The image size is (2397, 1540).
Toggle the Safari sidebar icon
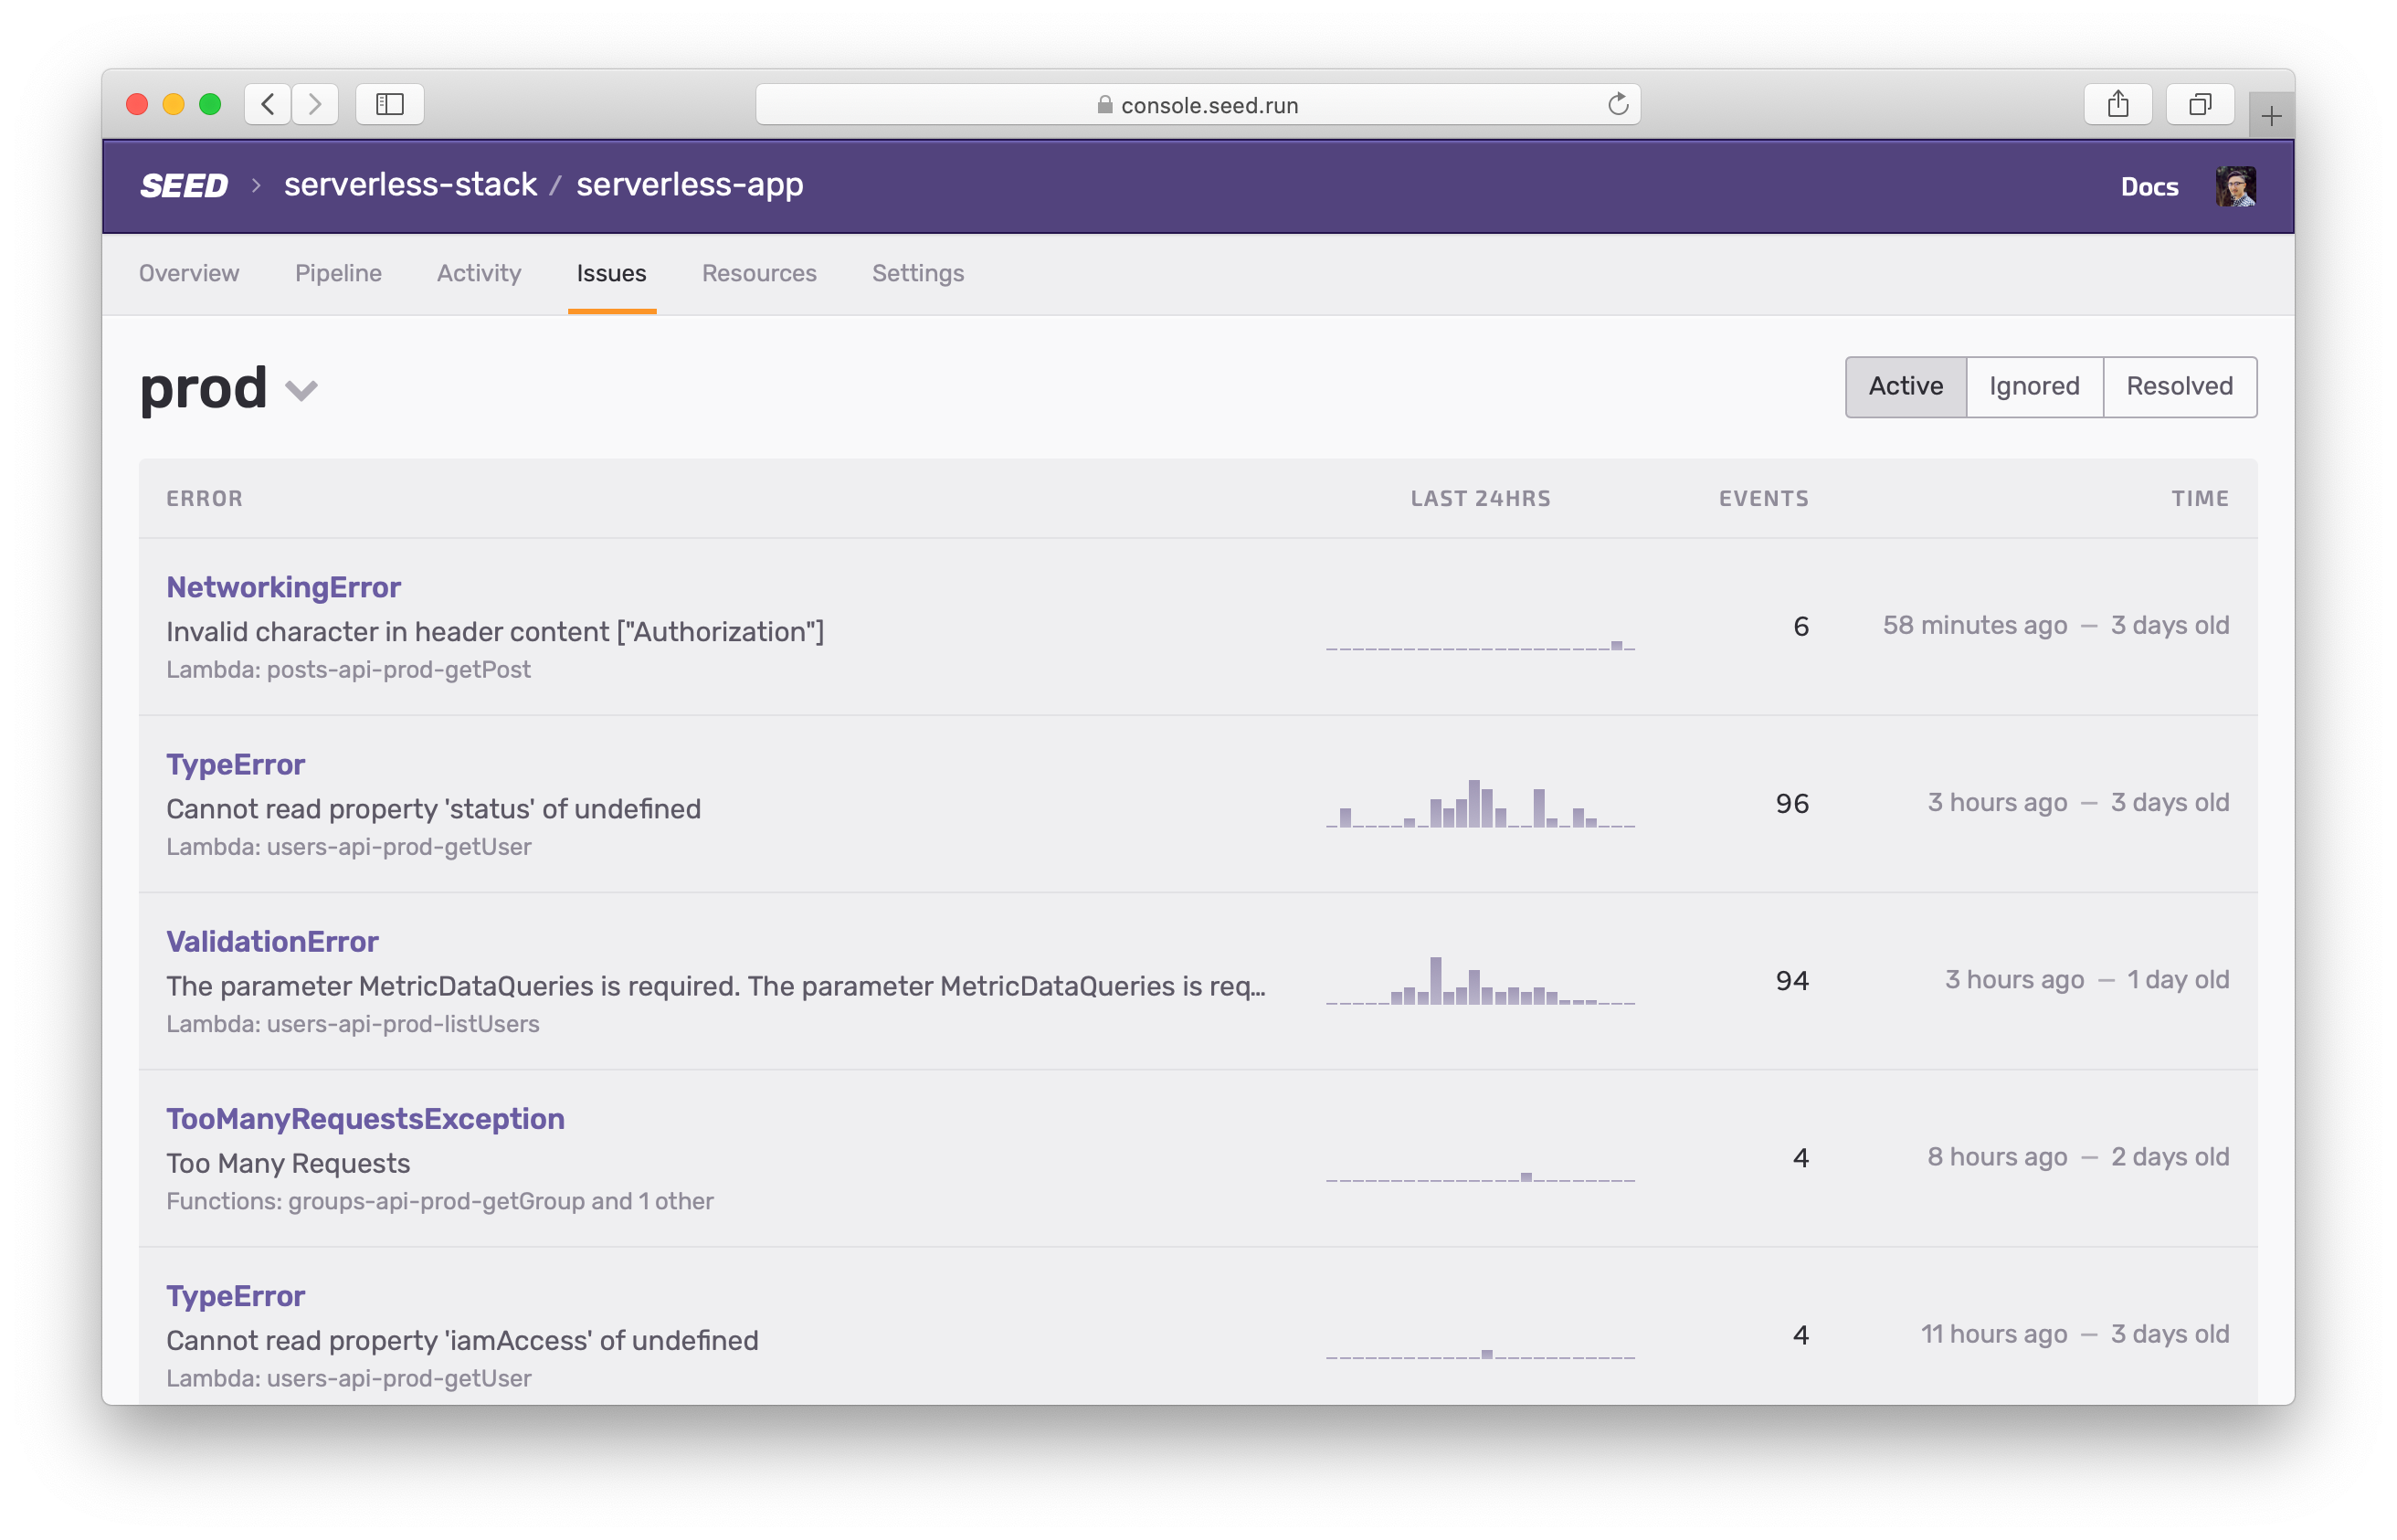[x=389, y=104]
